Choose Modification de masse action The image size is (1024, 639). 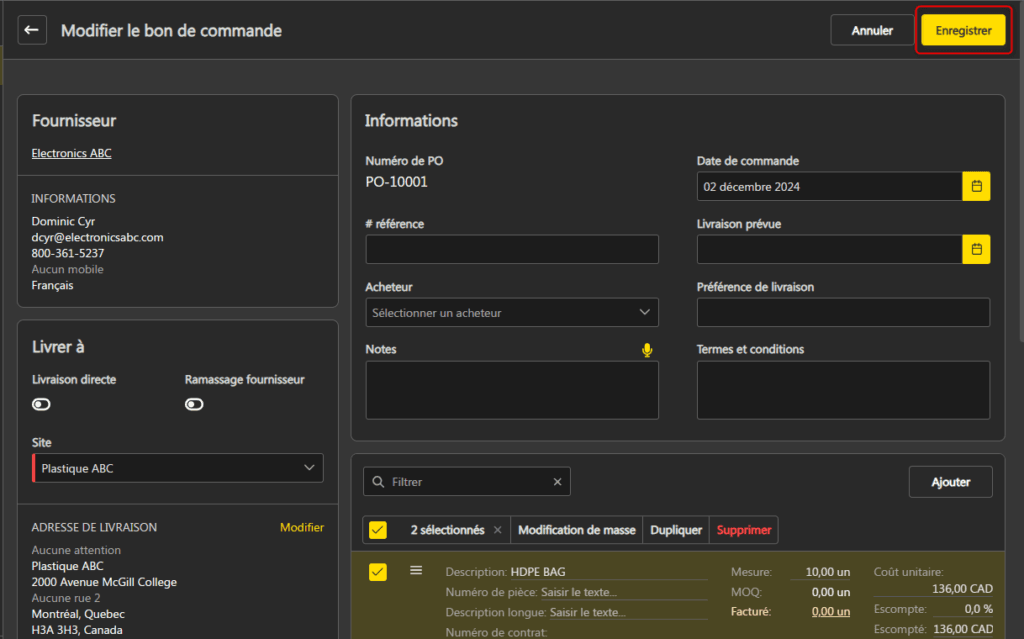(577, 530)
